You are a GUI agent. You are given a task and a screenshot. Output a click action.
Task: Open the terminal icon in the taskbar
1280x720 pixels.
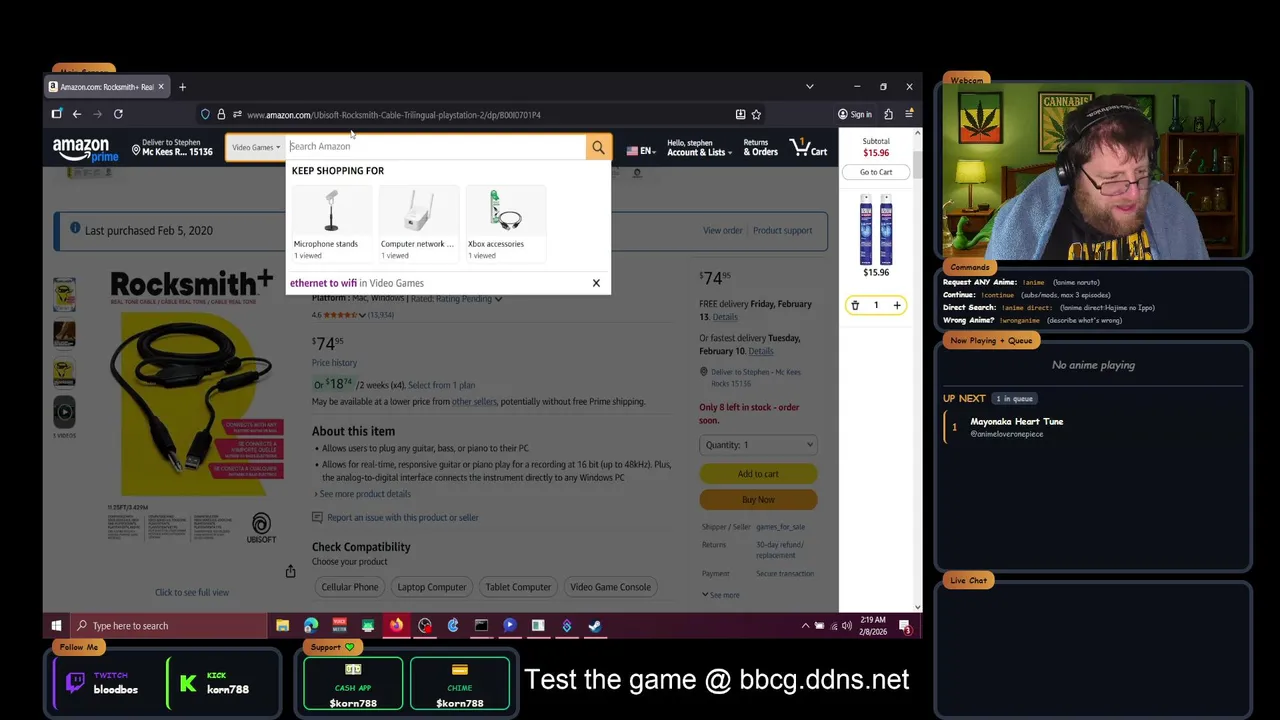pyautogui.click(x=481, y=626)
